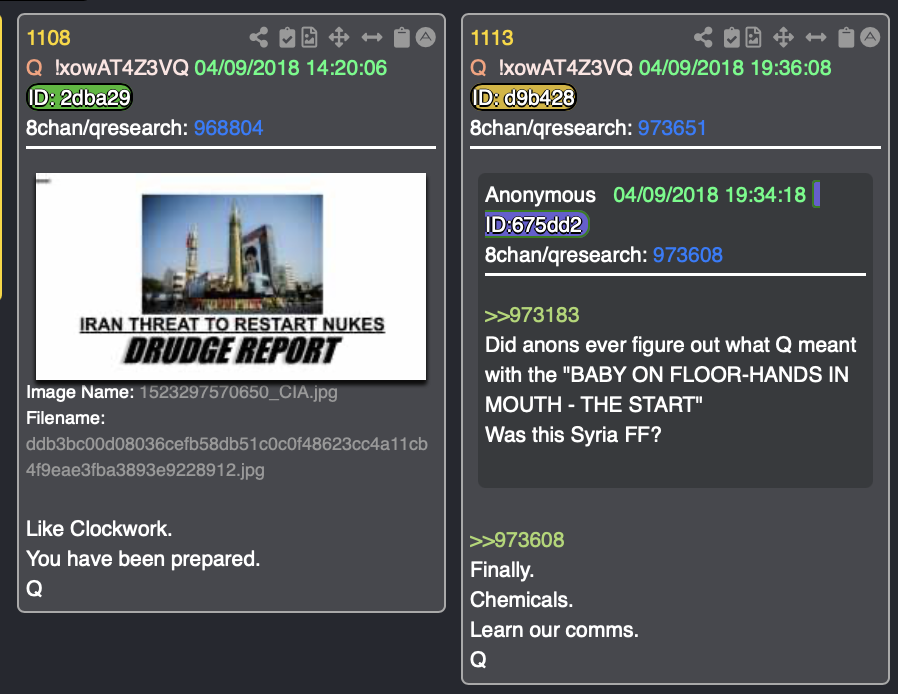Click horizontal resize arrows on post 1113
Screen dimensions: 898x694
816,38
